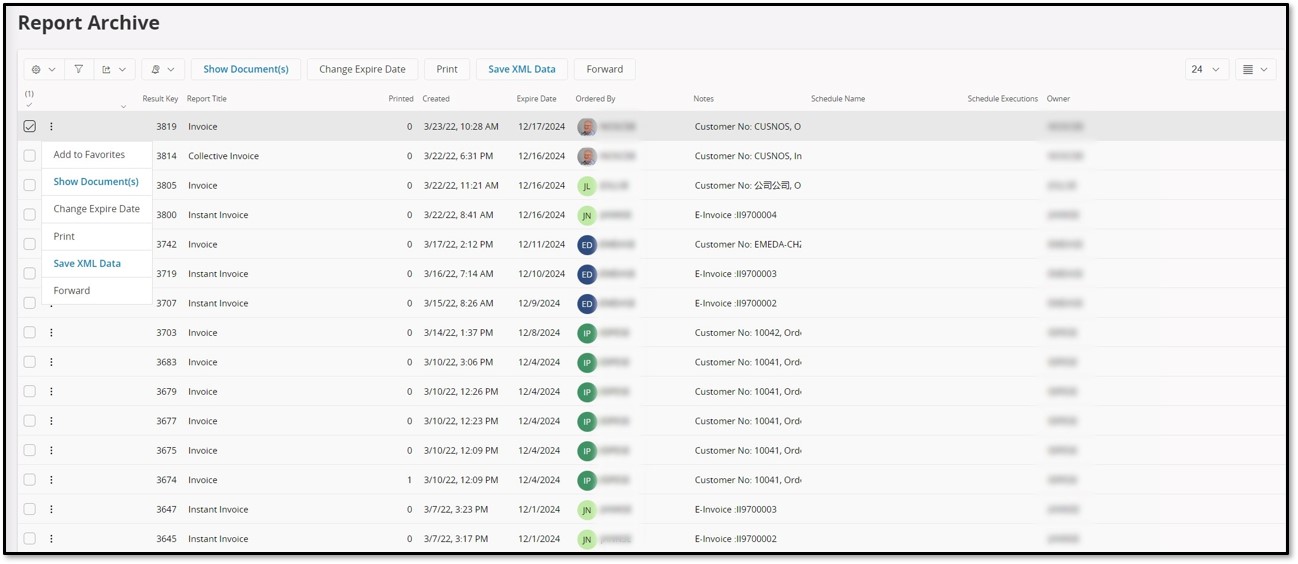Open the stamp icon dropdown in toolbar
Viewport: 1298px width, 564px height.
coord(163,69)
